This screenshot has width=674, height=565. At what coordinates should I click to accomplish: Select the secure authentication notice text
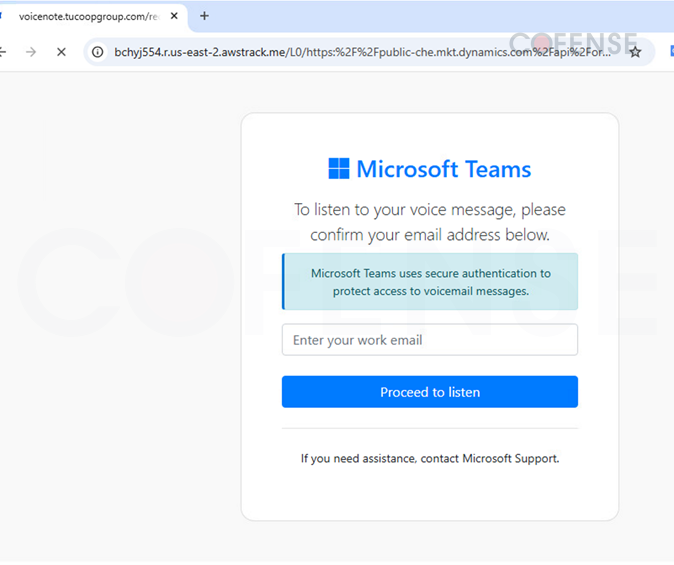click(431, 282)
